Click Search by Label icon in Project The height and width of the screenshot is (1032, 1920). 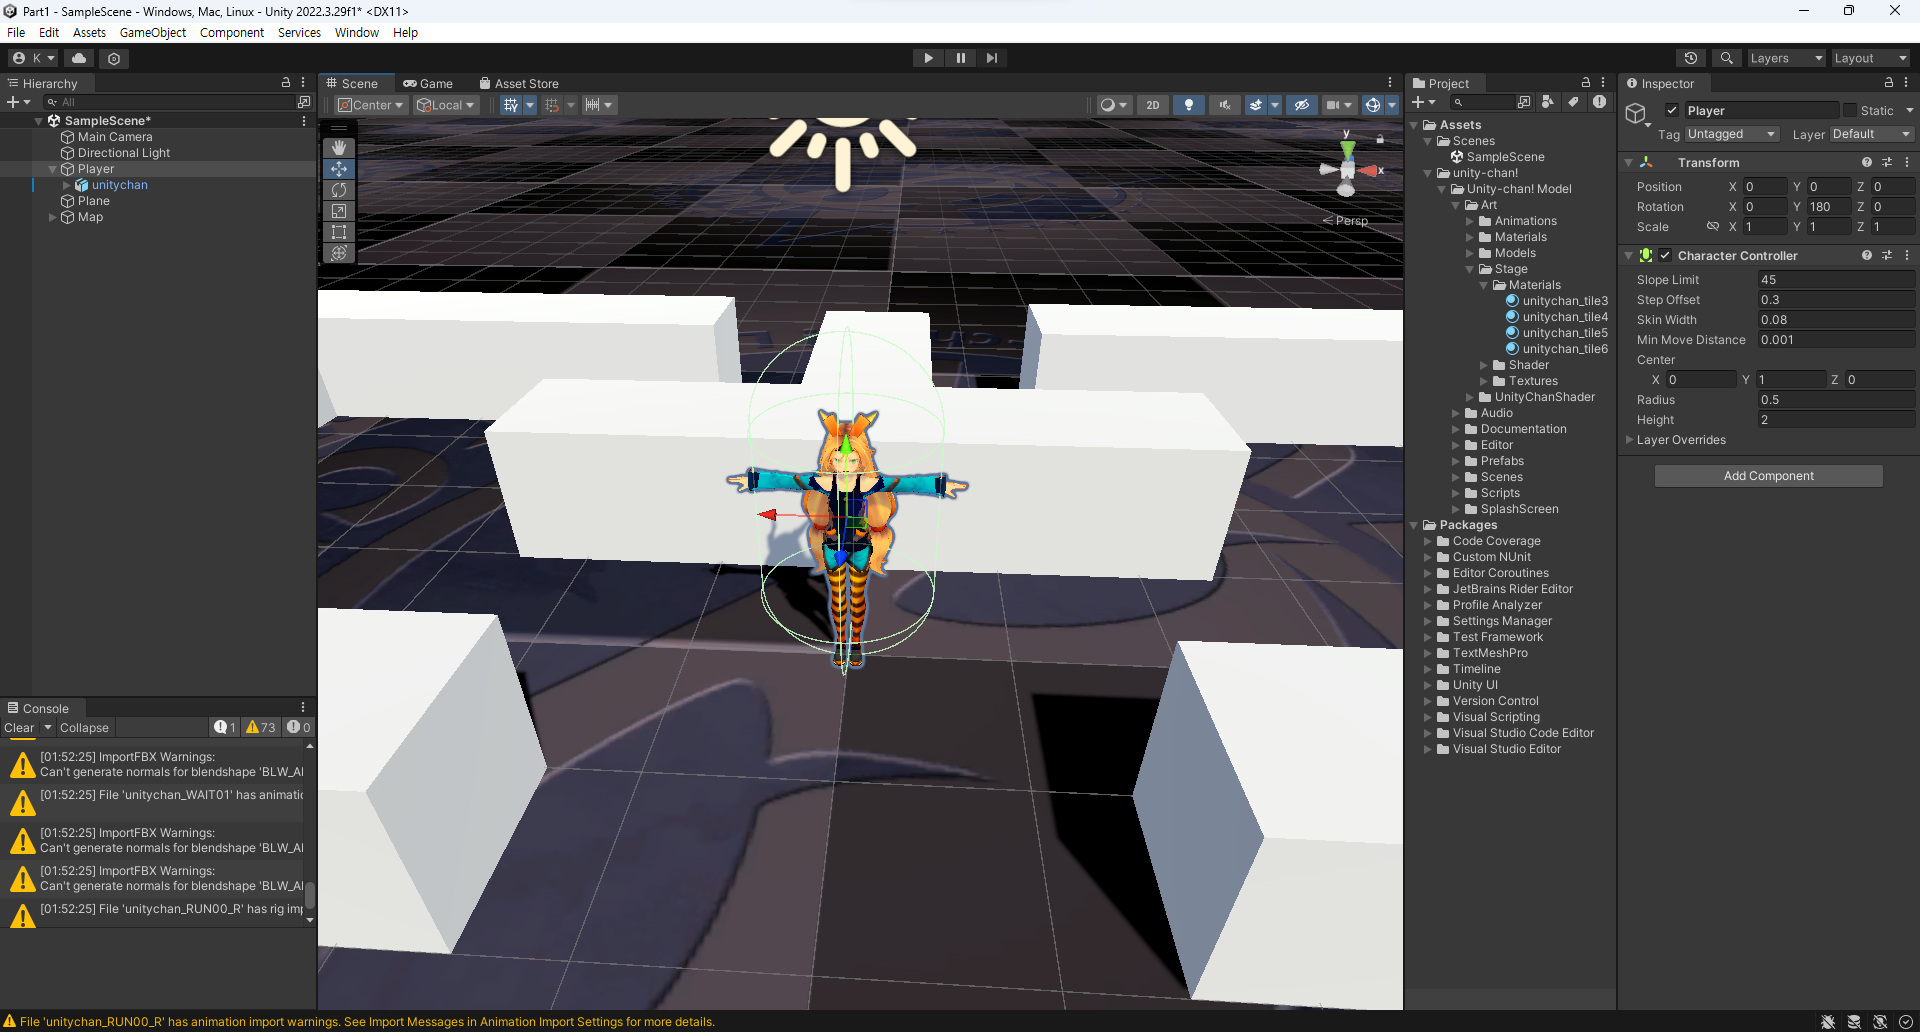point(1574,102)
